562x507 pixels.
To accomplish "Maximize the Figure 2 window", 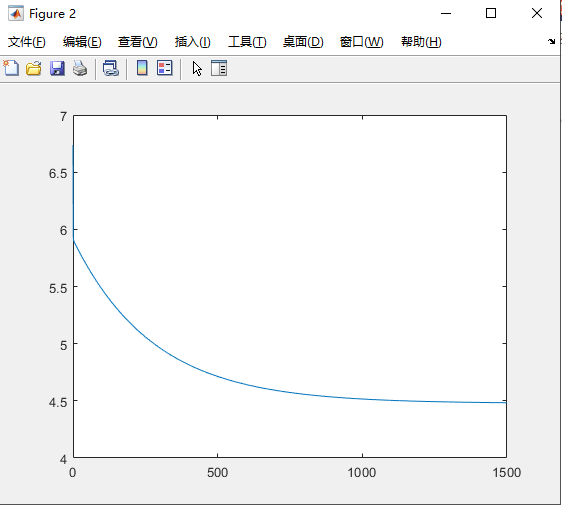I will click(491, 14).
